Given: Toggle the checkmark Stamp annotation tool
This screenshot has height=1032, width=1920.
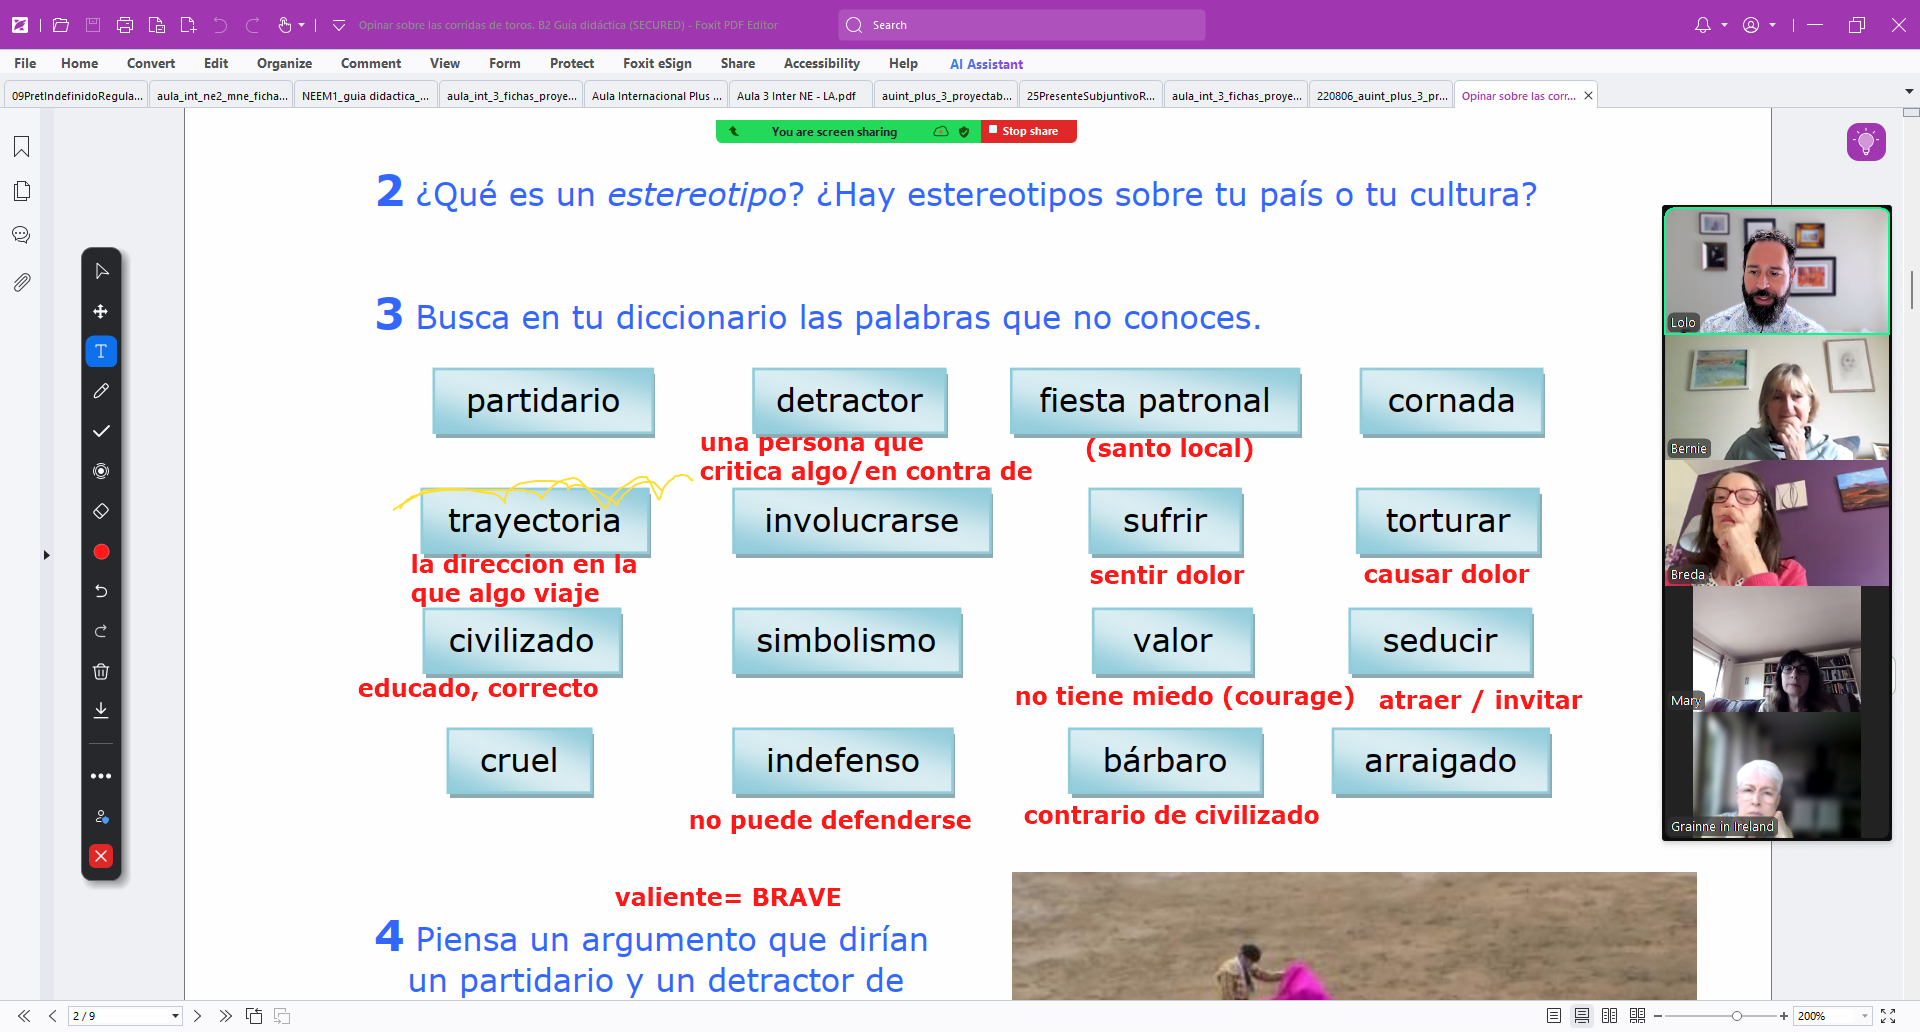Looking at the screenshot, I should (x=101, y=431).
